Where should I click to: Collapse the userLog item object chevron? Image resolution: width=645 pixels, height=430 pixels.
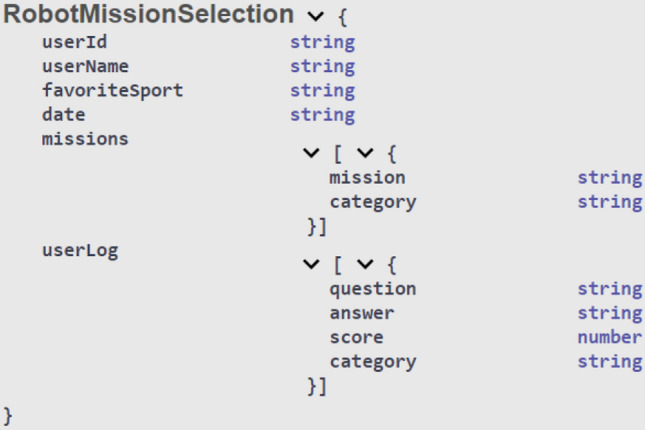[365, 265]
